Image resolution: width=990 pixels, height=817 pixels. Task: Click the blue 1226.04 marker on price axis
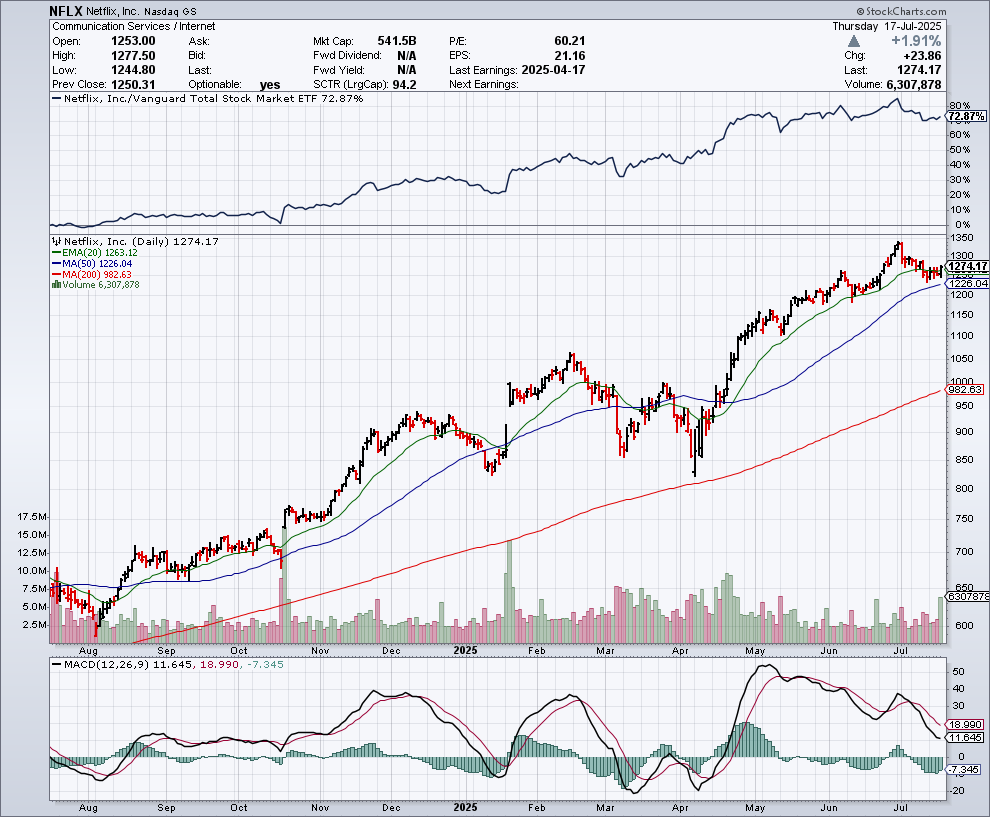tap(966, 283)
